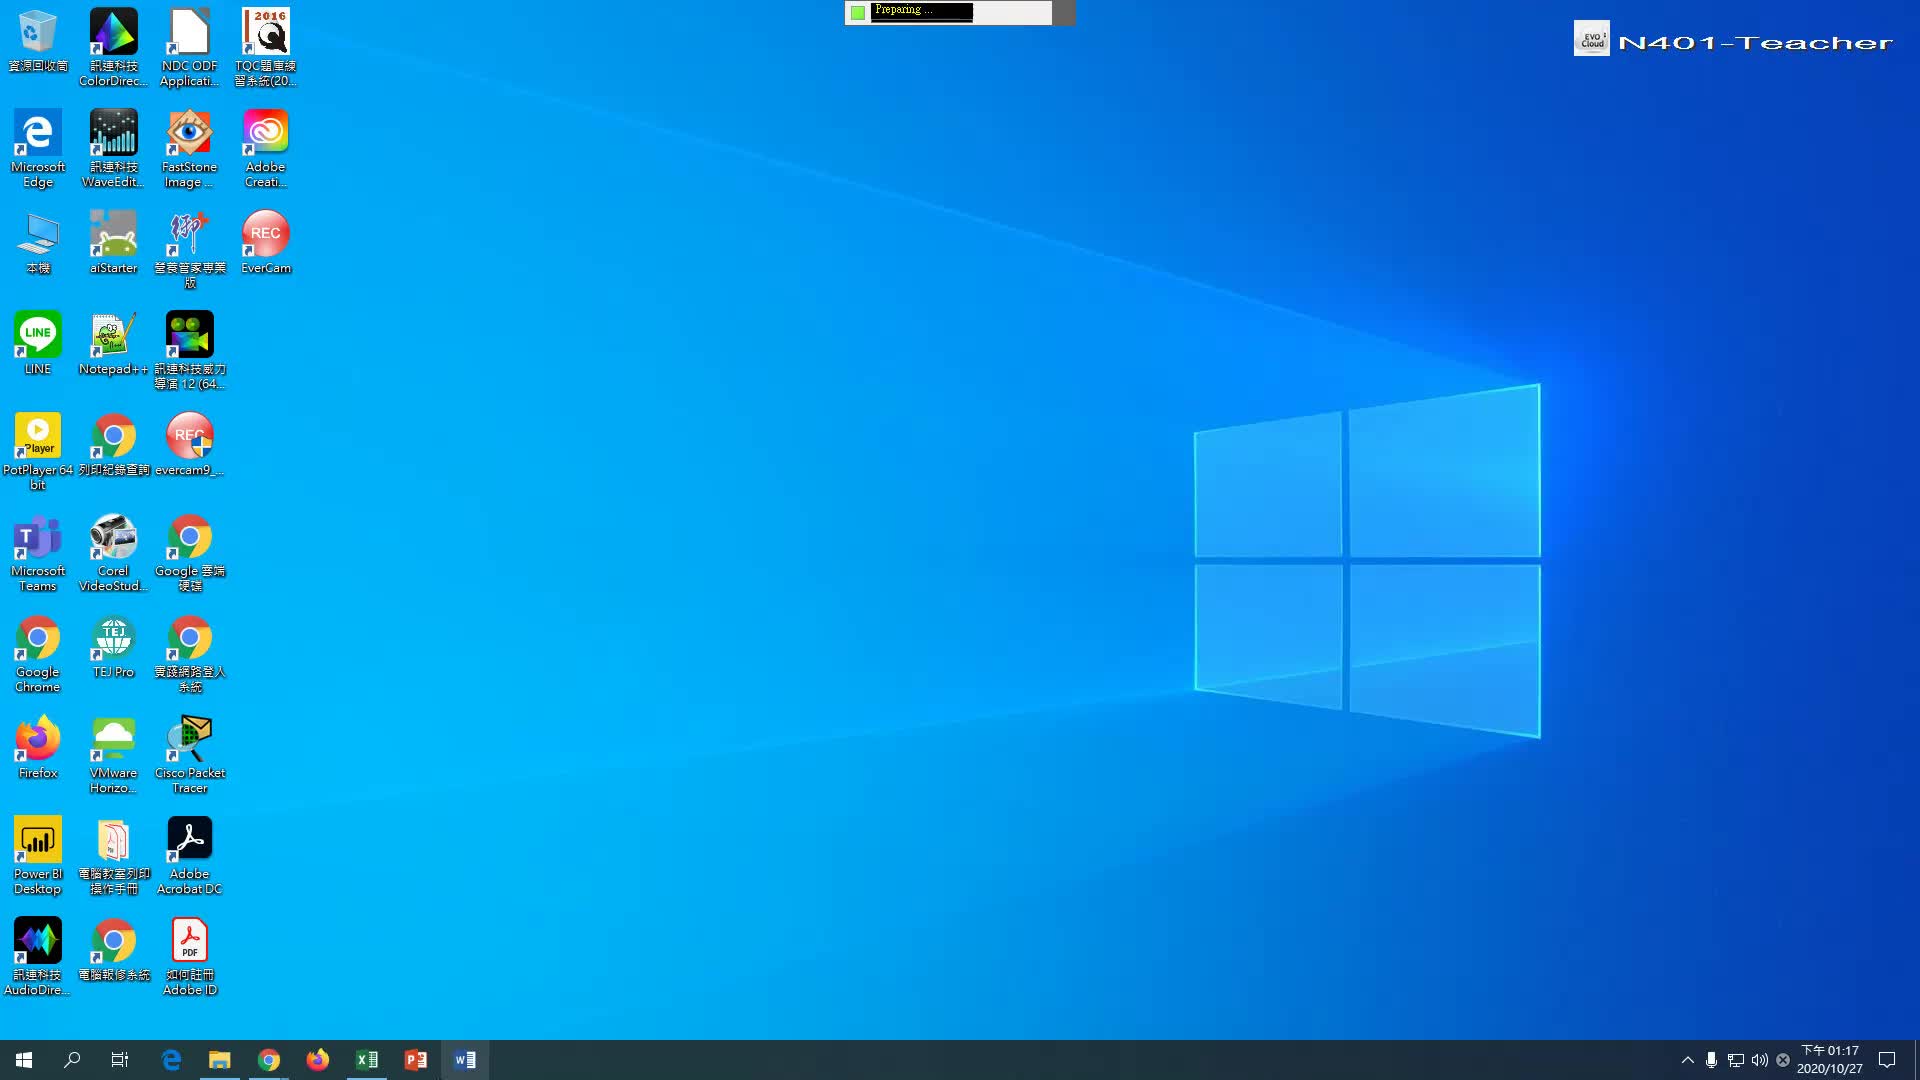Image resolution: width=1920 pixels, height=1080 pixels.
Task: Click the taskbar search magnifier
Action: pos(72,1060)
